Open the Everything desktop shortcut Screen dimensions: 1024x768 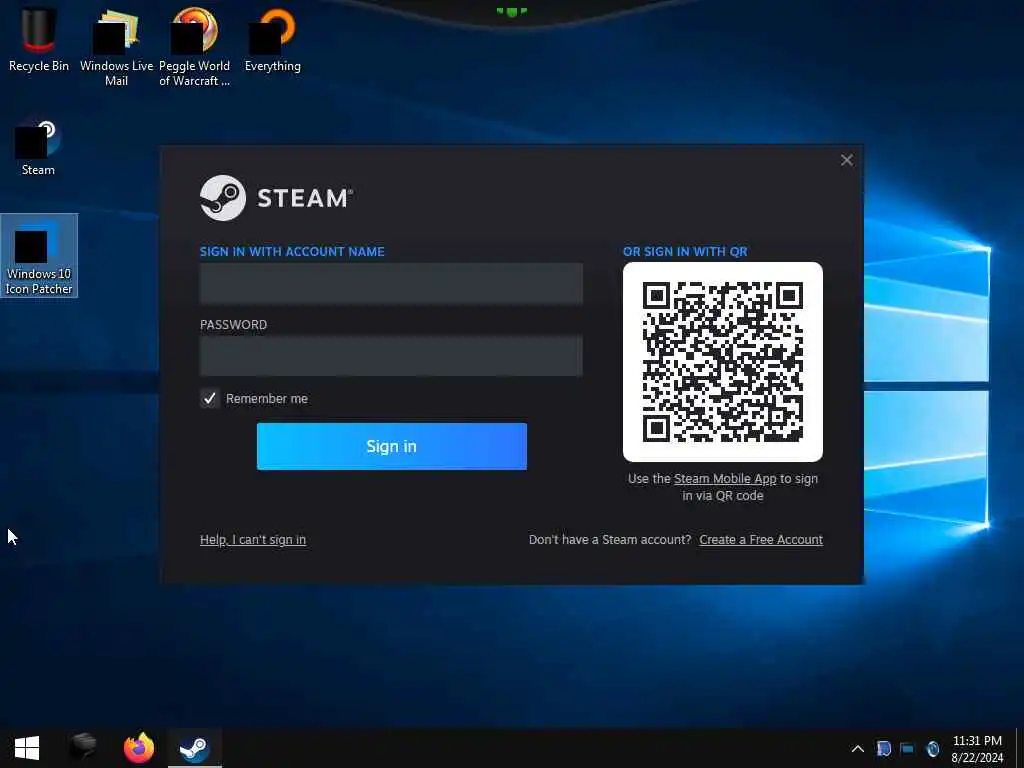tap(272, 40)
